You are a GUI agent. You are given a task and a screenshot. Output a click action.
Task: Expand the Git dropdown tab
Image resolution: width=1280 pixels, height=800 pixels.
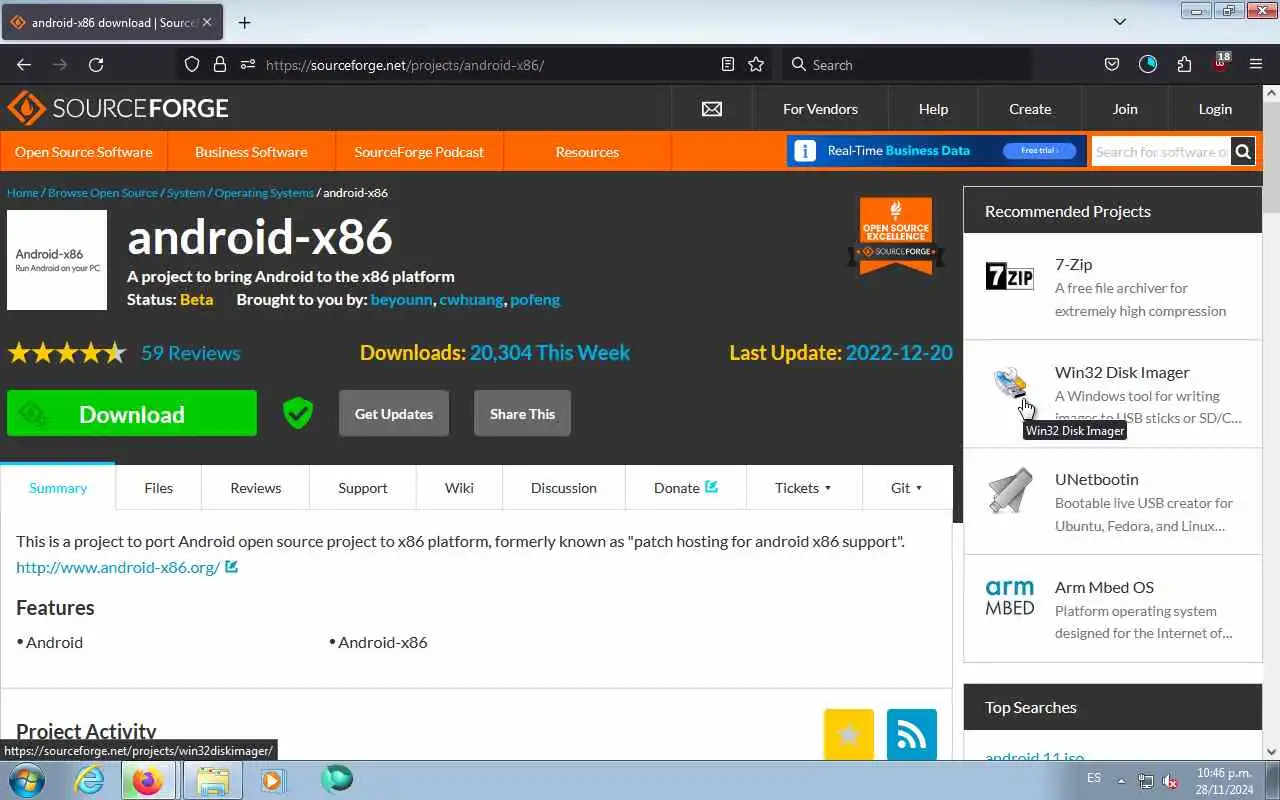pos(906,488)
